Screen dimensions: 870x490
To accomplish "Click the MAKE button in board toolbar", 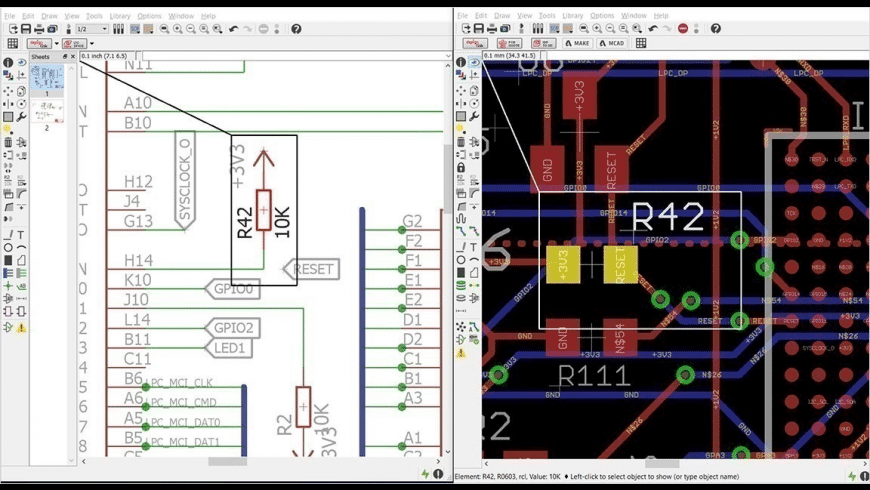I will [577, 44].
